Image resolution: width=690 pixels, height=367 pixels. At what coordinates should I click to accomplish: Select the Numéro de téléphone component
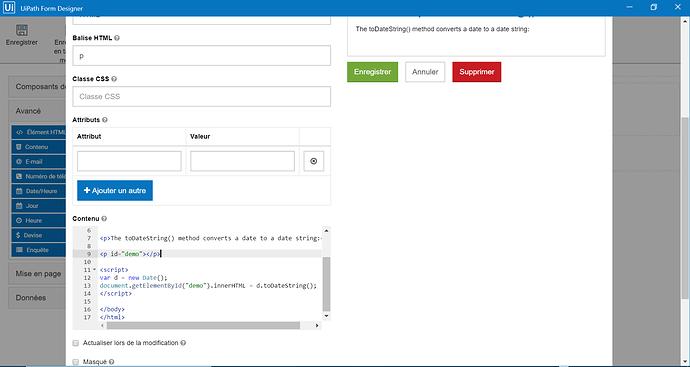pos(39,176)
